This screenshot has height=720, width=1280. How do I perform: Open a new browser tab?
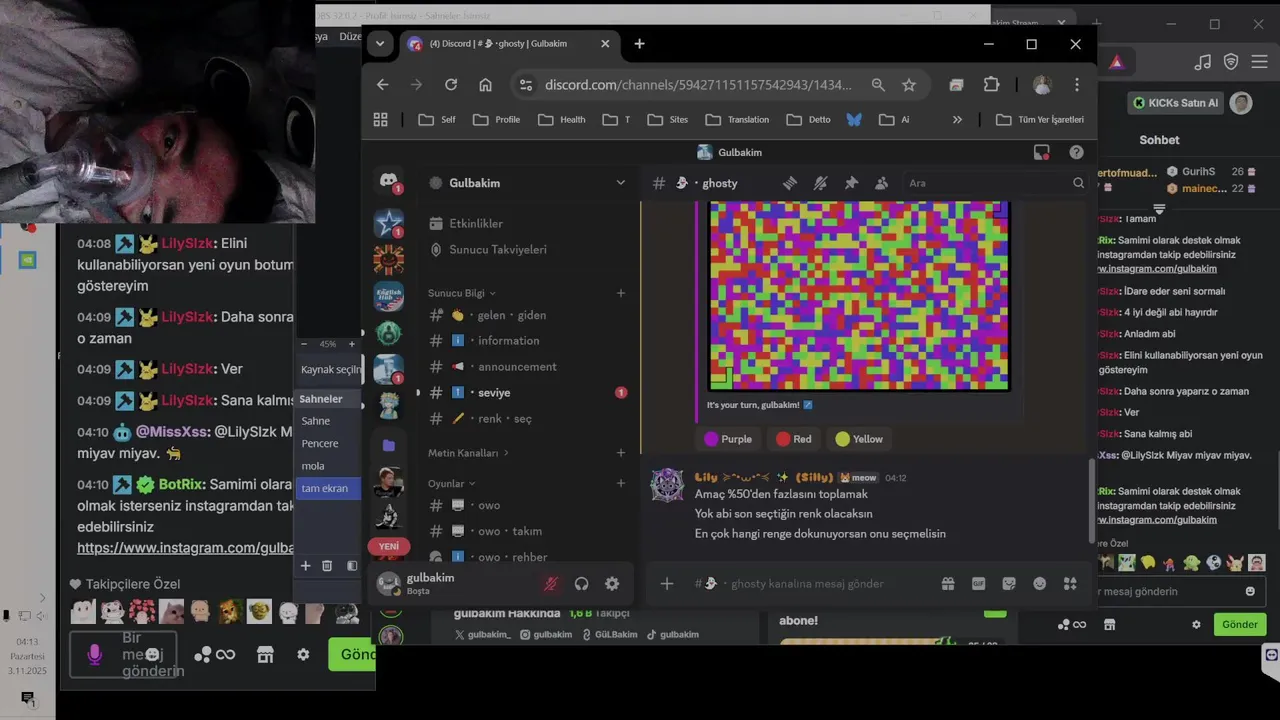tap(639, 43)
